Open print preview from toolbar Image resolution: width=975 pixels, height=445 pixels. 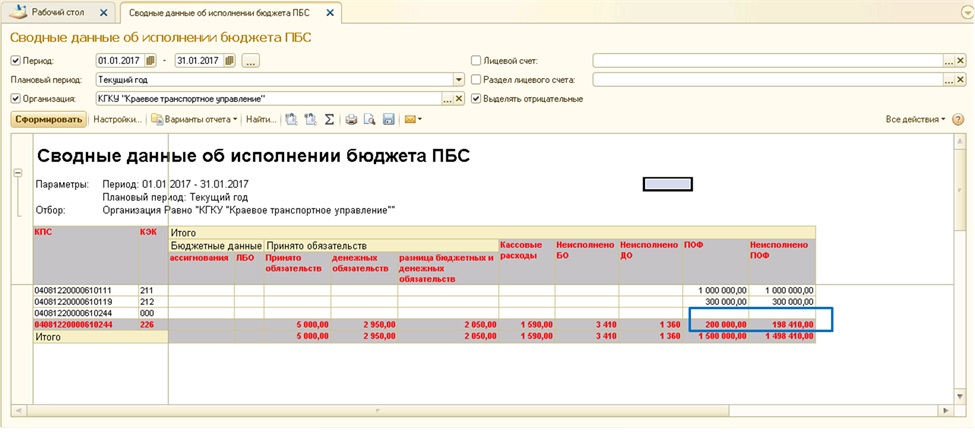[369, 119]
